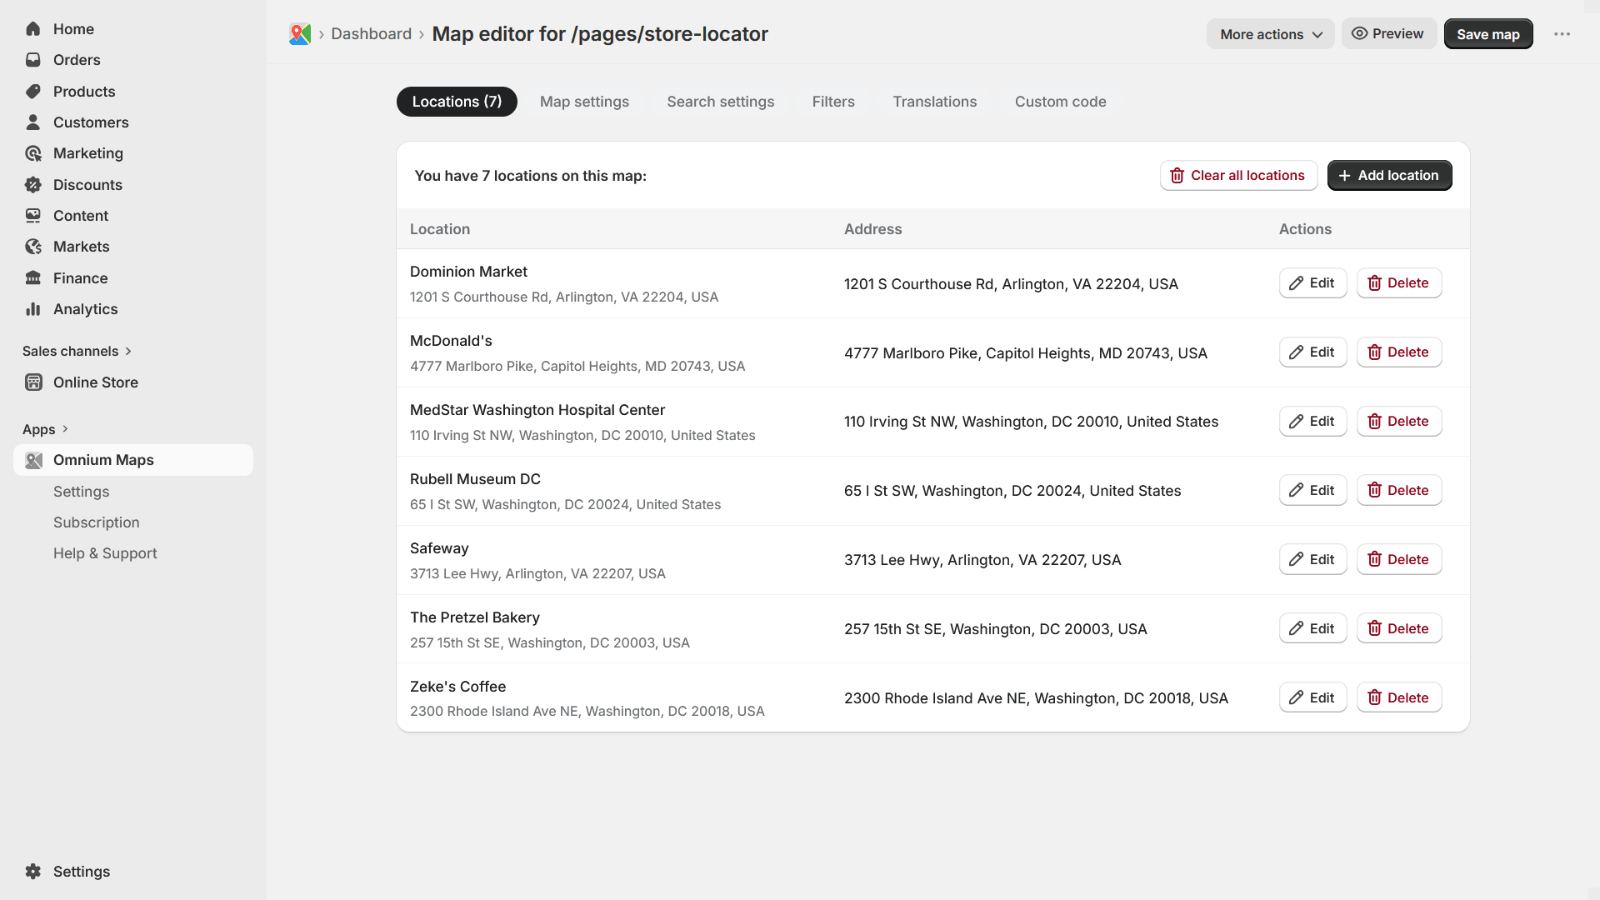1600x900 pixels.
Task: Click the Online Store icon
Action: coord(33,382)
